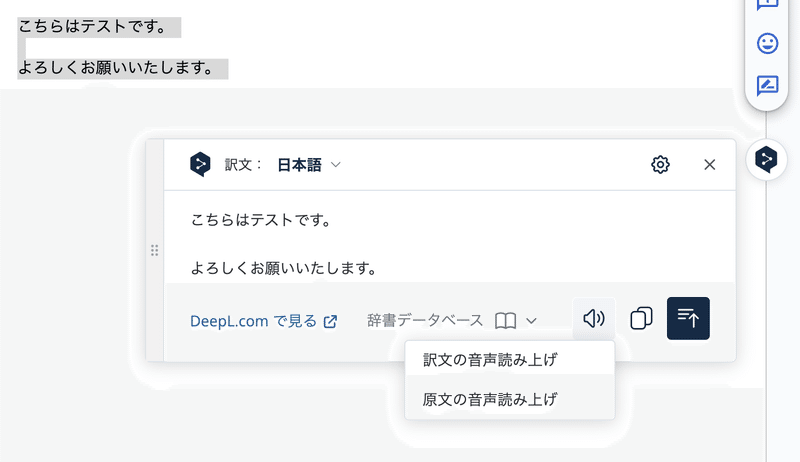
Task: Click the add comment icon at top
Action: 767,4
